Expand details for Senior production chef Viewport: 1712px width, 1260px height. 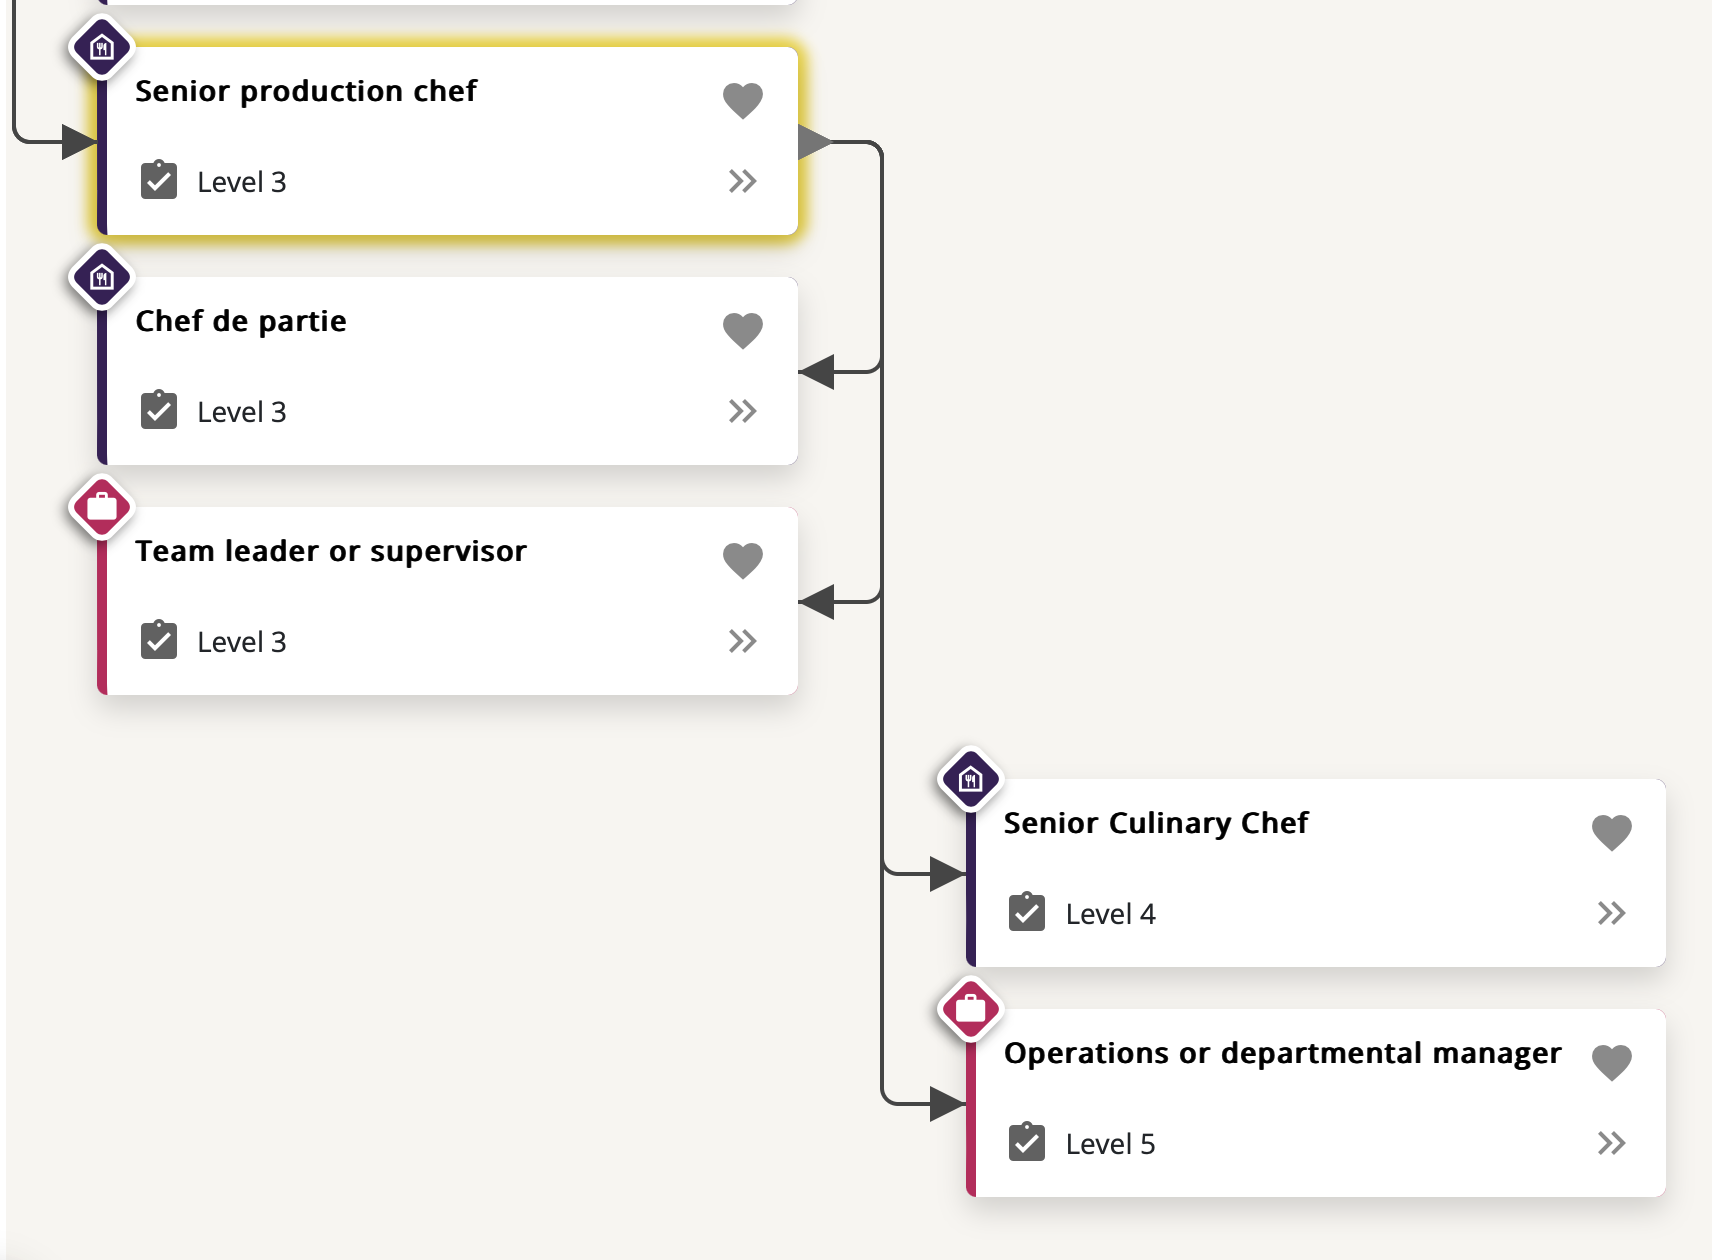coord(743,181)
